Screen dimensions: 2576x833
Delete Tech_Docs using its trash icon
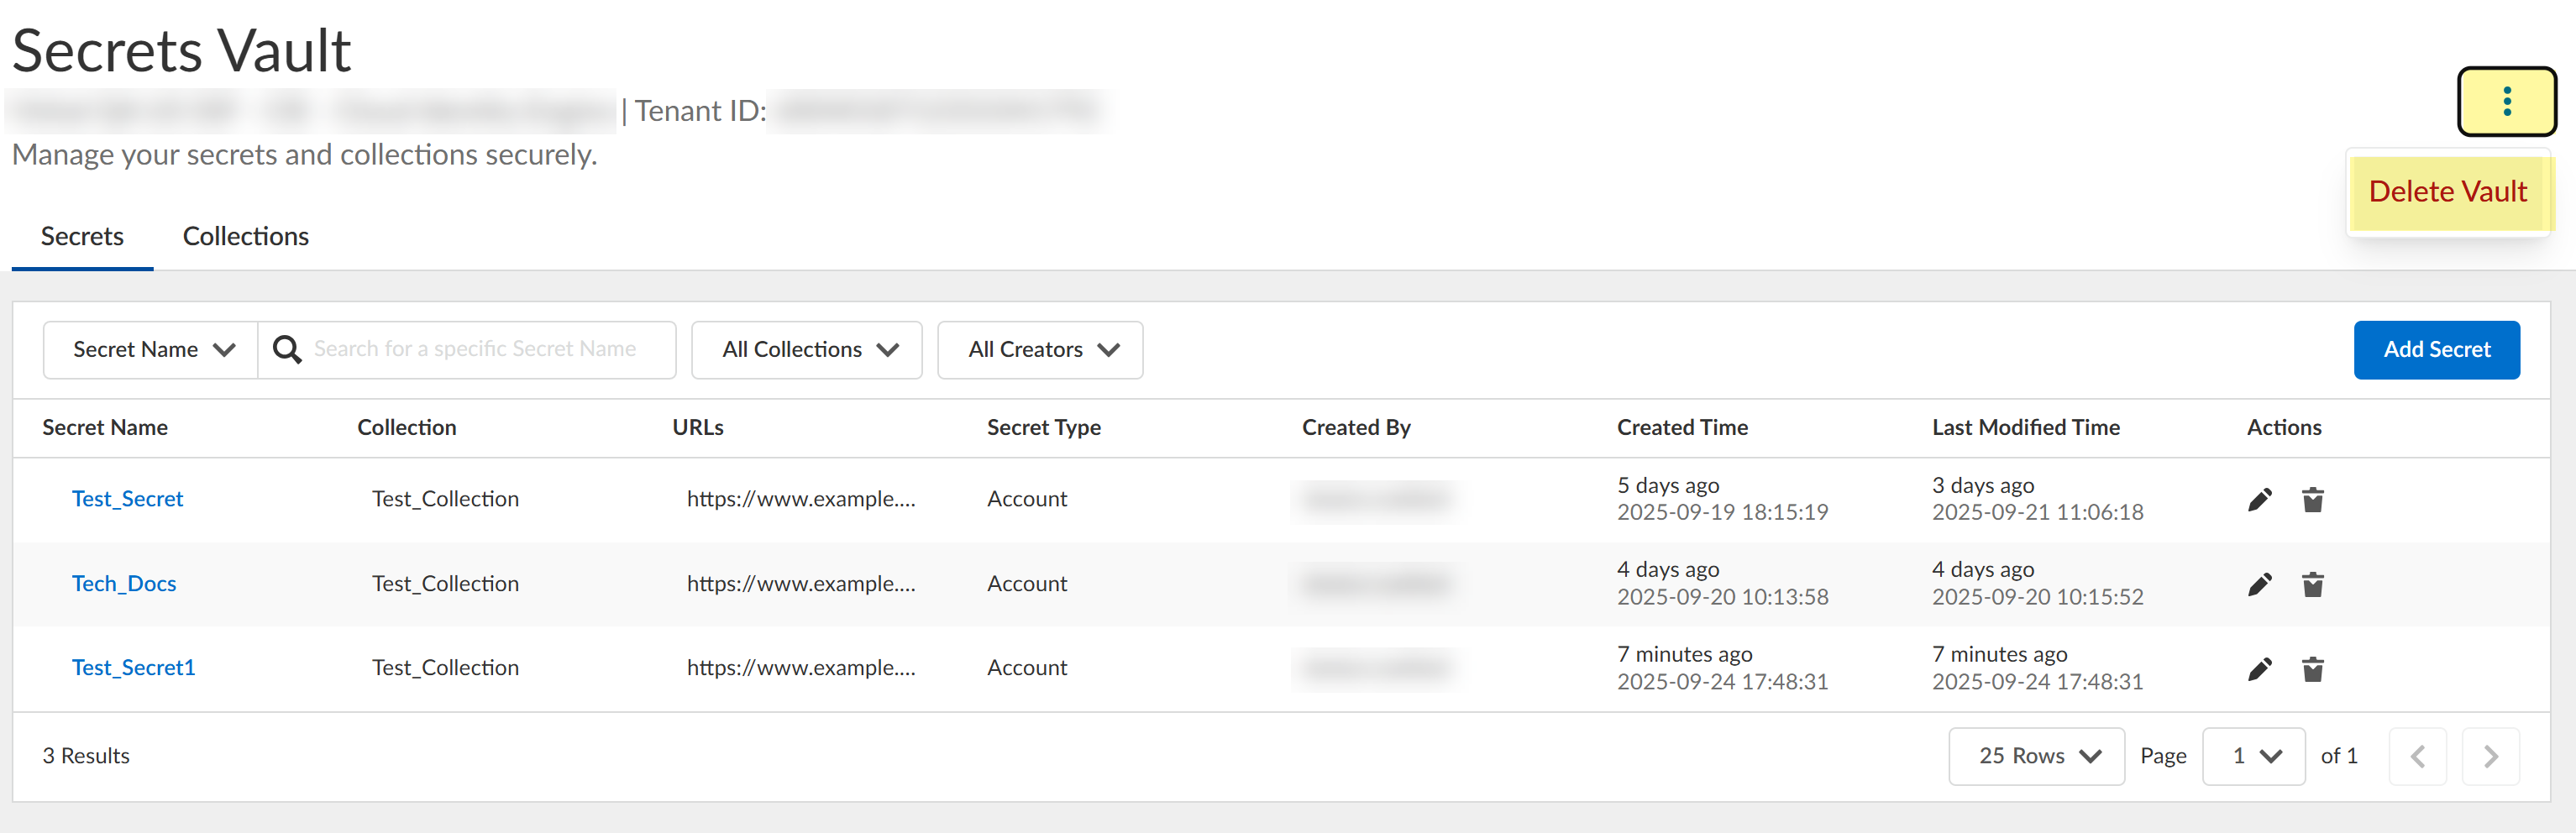[x=2312, y=584]
